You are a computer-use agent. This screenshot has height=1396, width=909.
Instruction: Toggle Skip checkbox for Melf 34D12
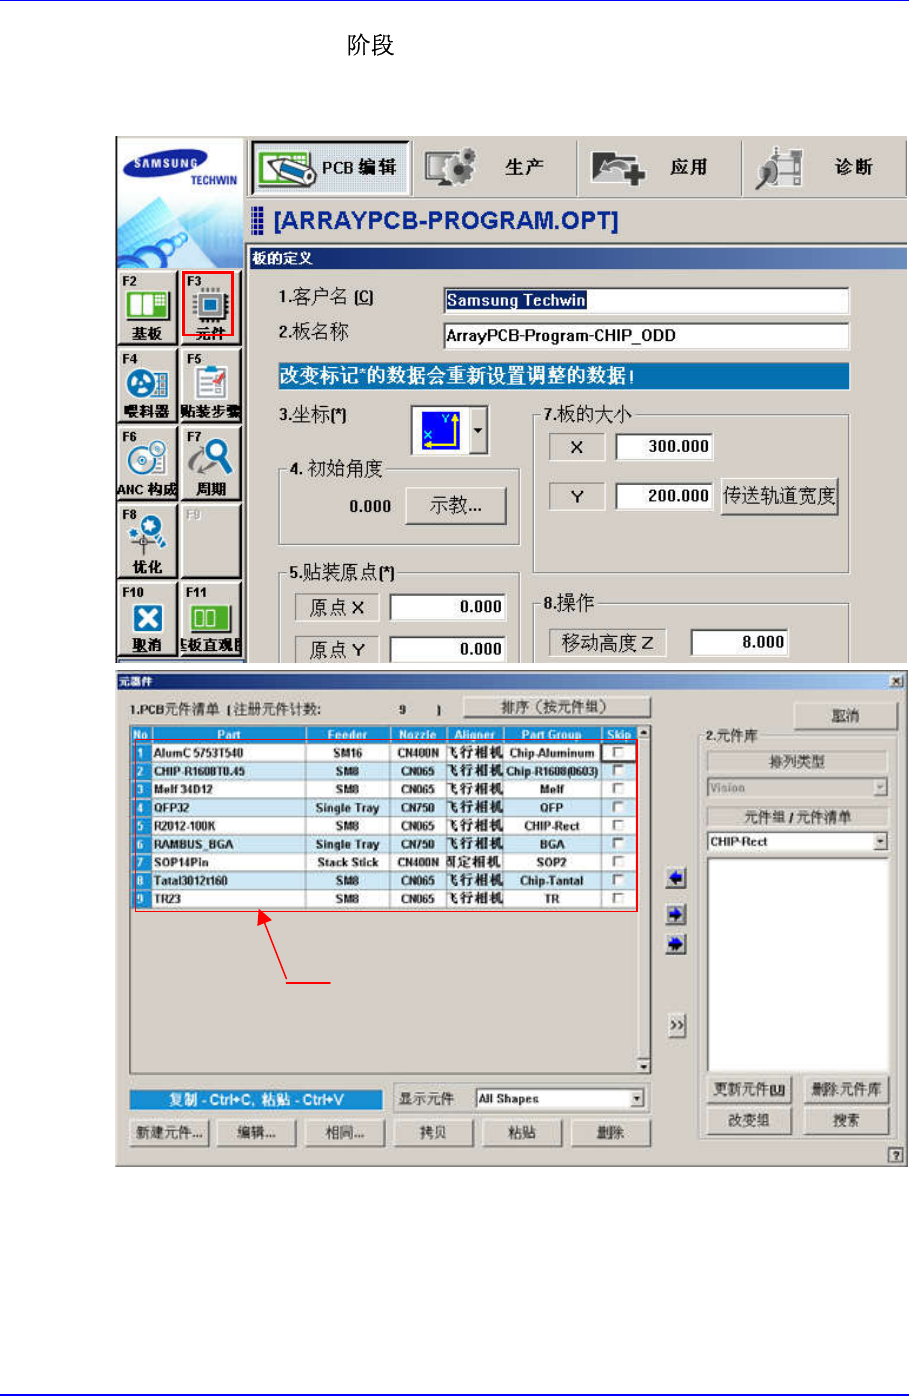(618, 789)
